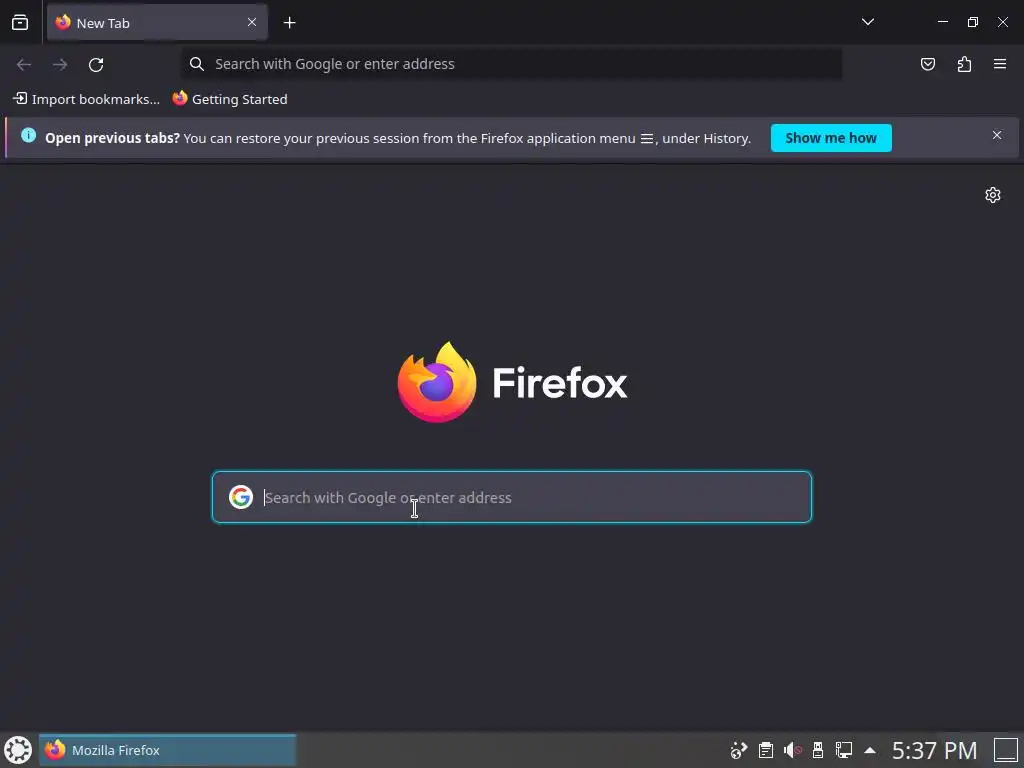Expand hidden system tray icons arrow
Viewport: 1024px width, 768px height.
(x=870, y=750)
